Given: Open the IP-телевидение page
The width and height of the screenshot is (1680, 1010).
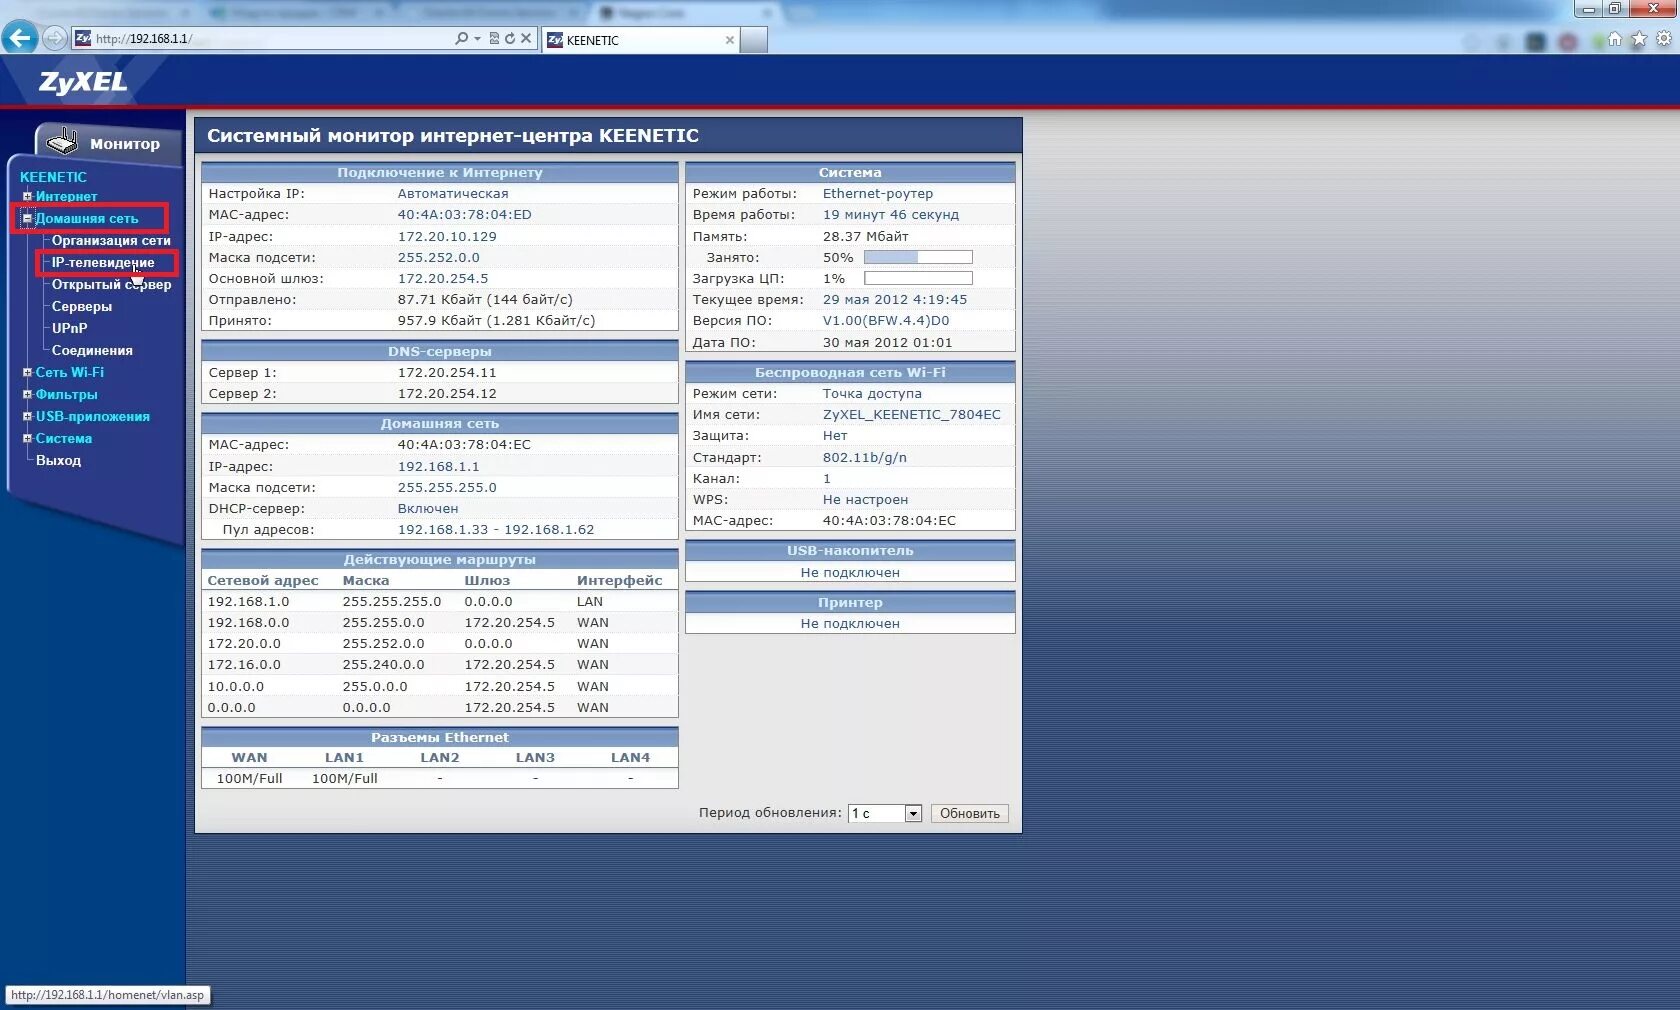Looking at the screenshot, I should [103, 263].
